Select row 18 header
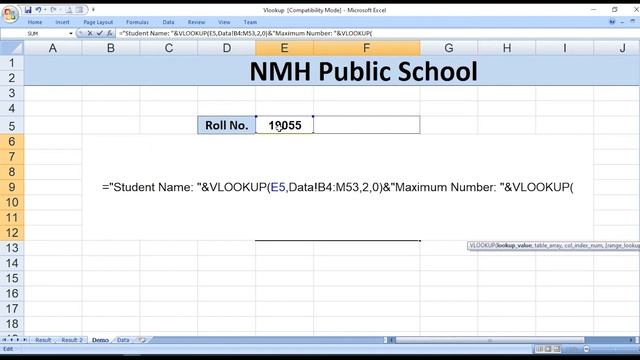The image size is (640, 360). click(12, 324)
